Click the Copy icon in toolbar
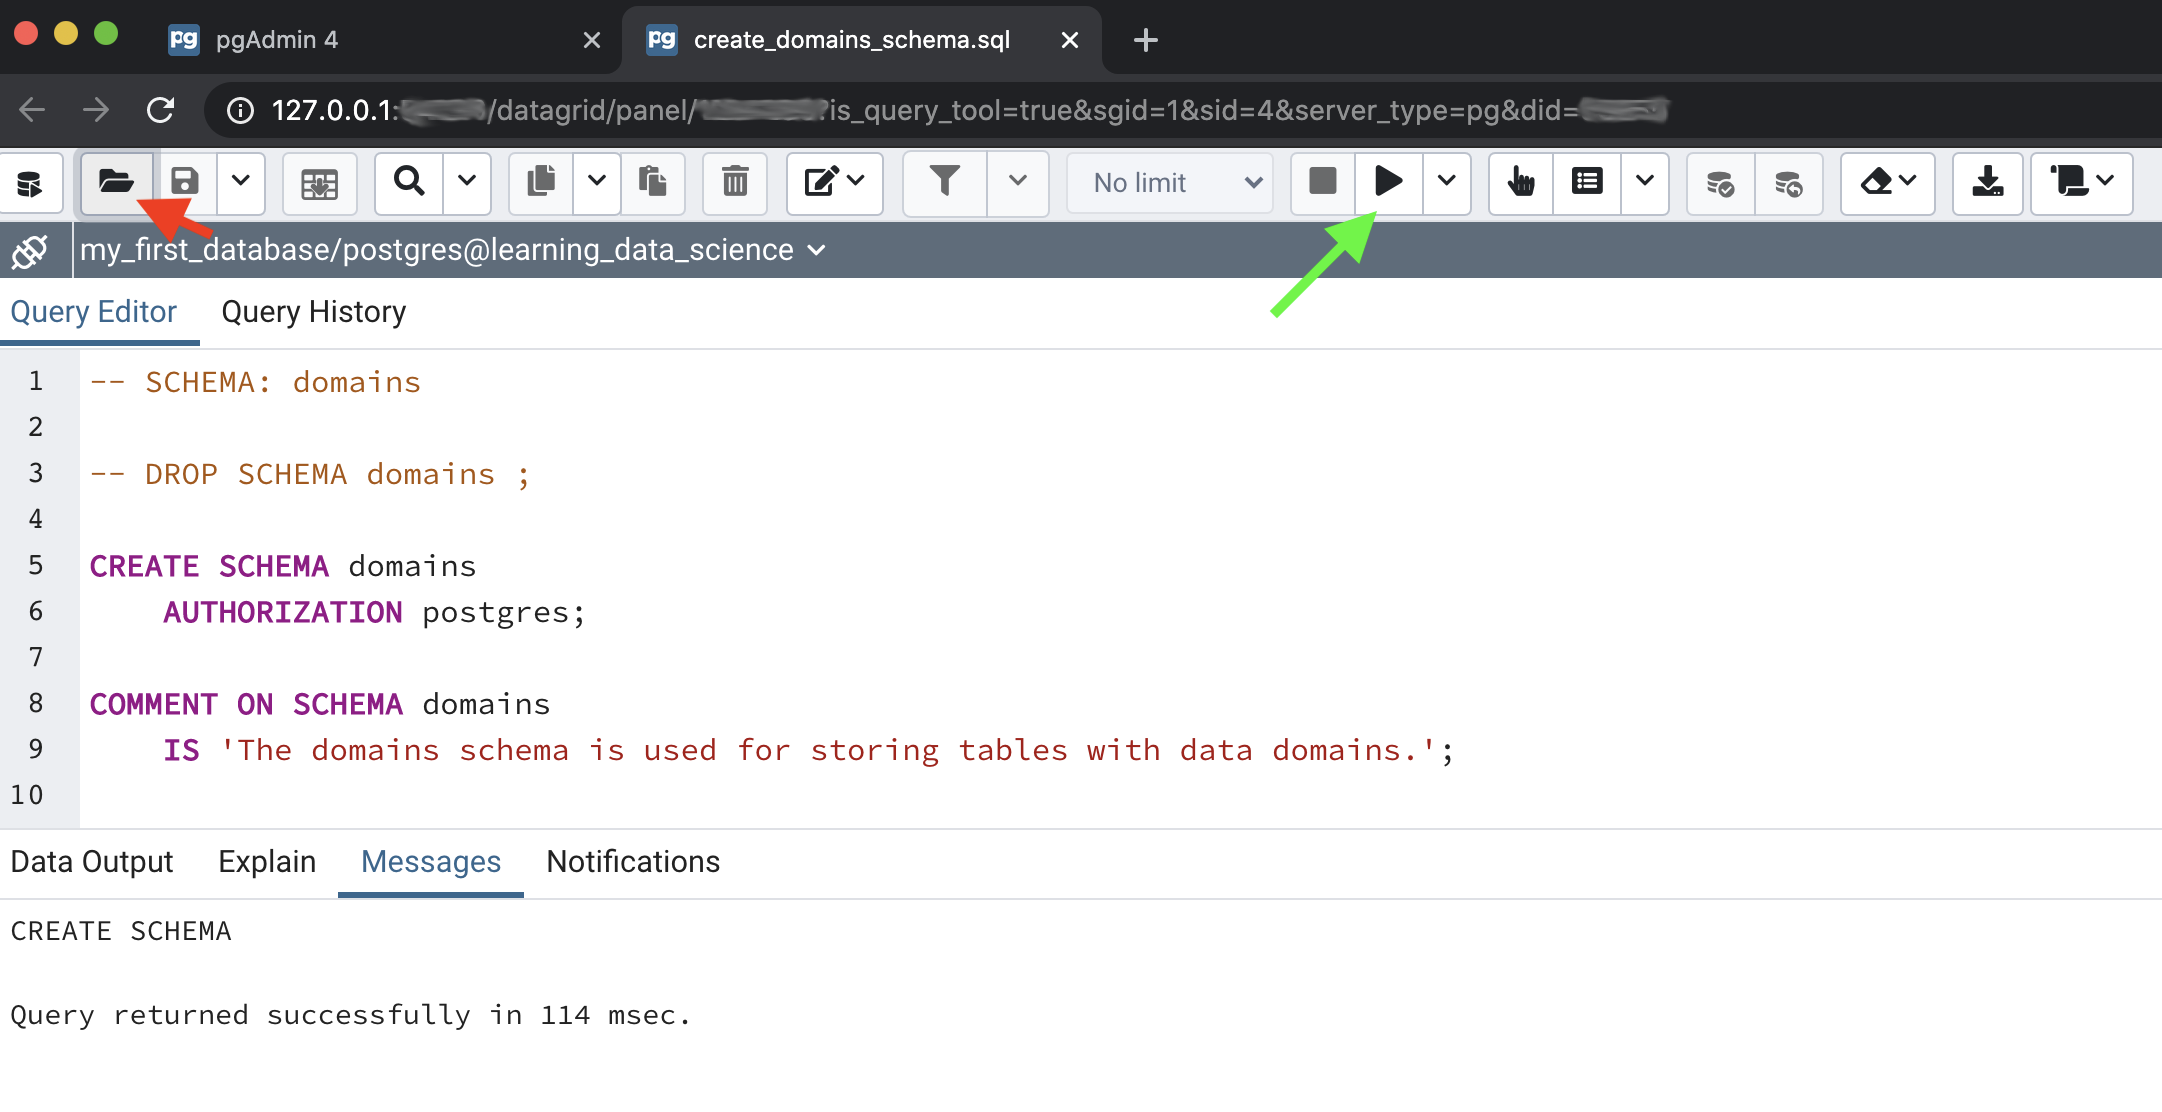 [541, 182]
